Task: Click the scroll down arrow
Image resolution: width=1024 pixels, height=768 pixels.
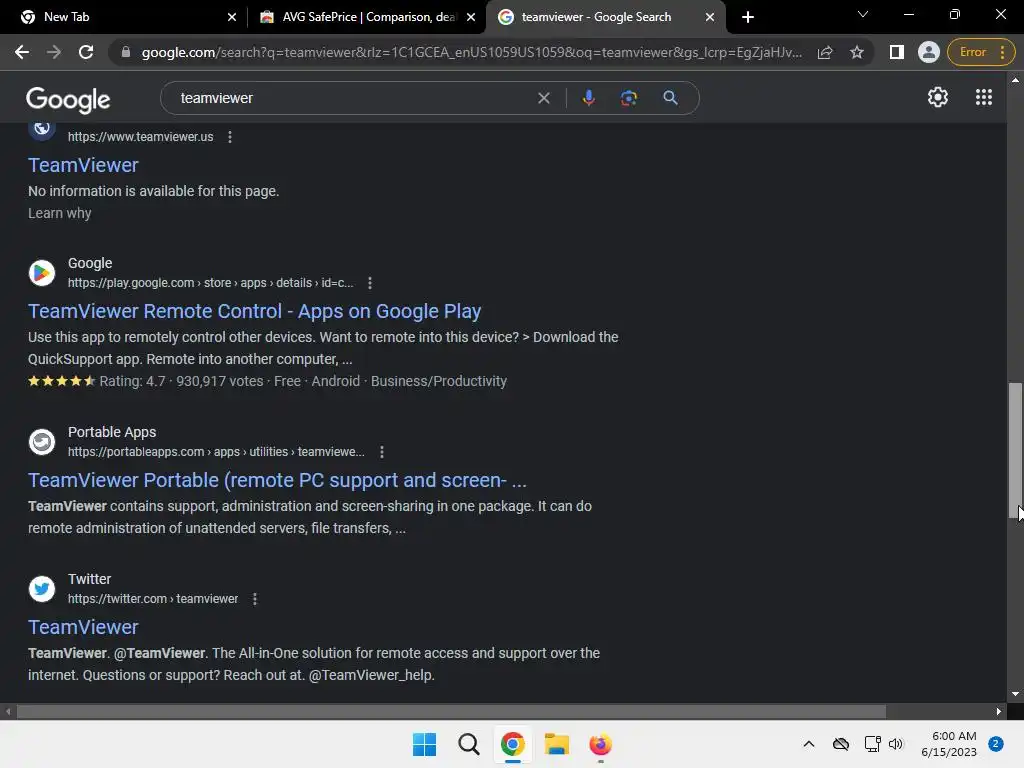Action: click(1015, 694)
